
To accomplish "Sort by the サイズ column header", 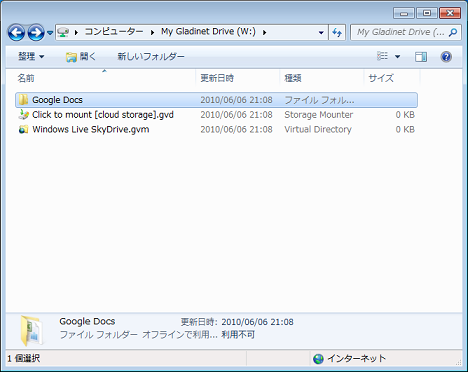I will (381, 78).
